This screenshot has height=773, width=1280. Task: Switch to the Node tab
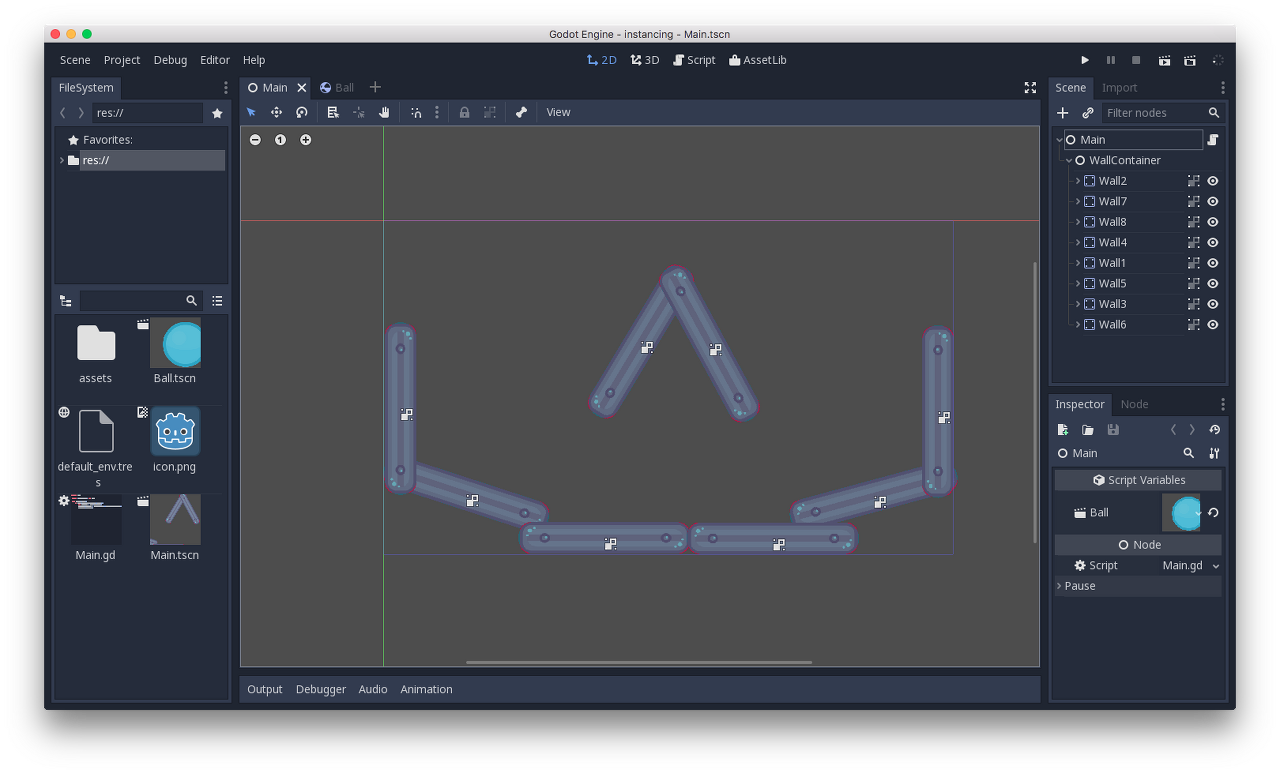[x=1134, y=404]
